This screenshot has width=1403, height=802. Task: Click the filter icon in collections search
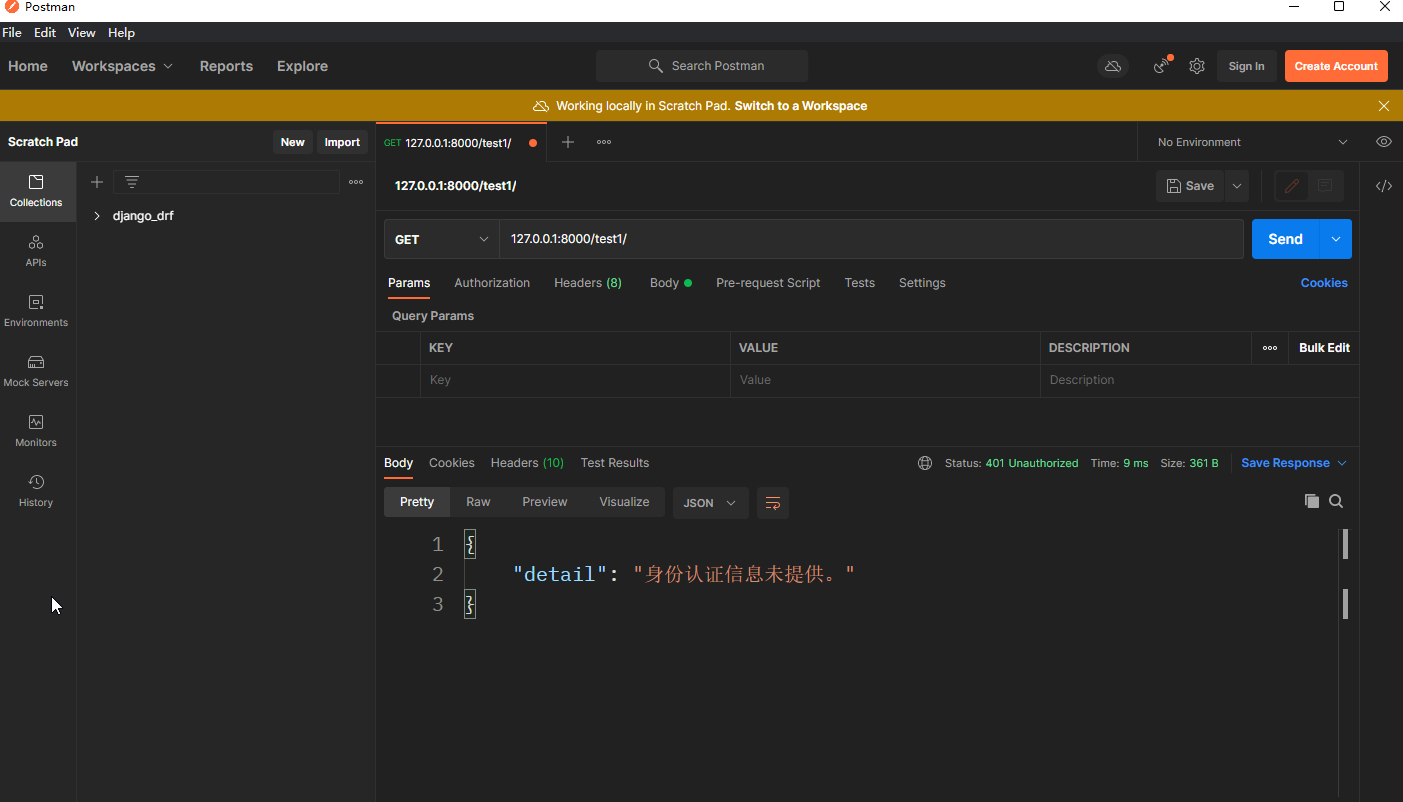[x=131, y=182]
